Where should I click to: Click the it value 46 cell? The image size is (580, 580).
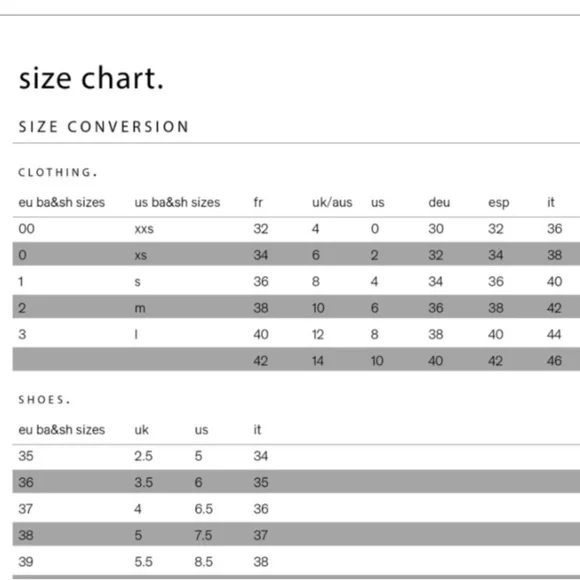pyautogui.click(x=554, y=361)
